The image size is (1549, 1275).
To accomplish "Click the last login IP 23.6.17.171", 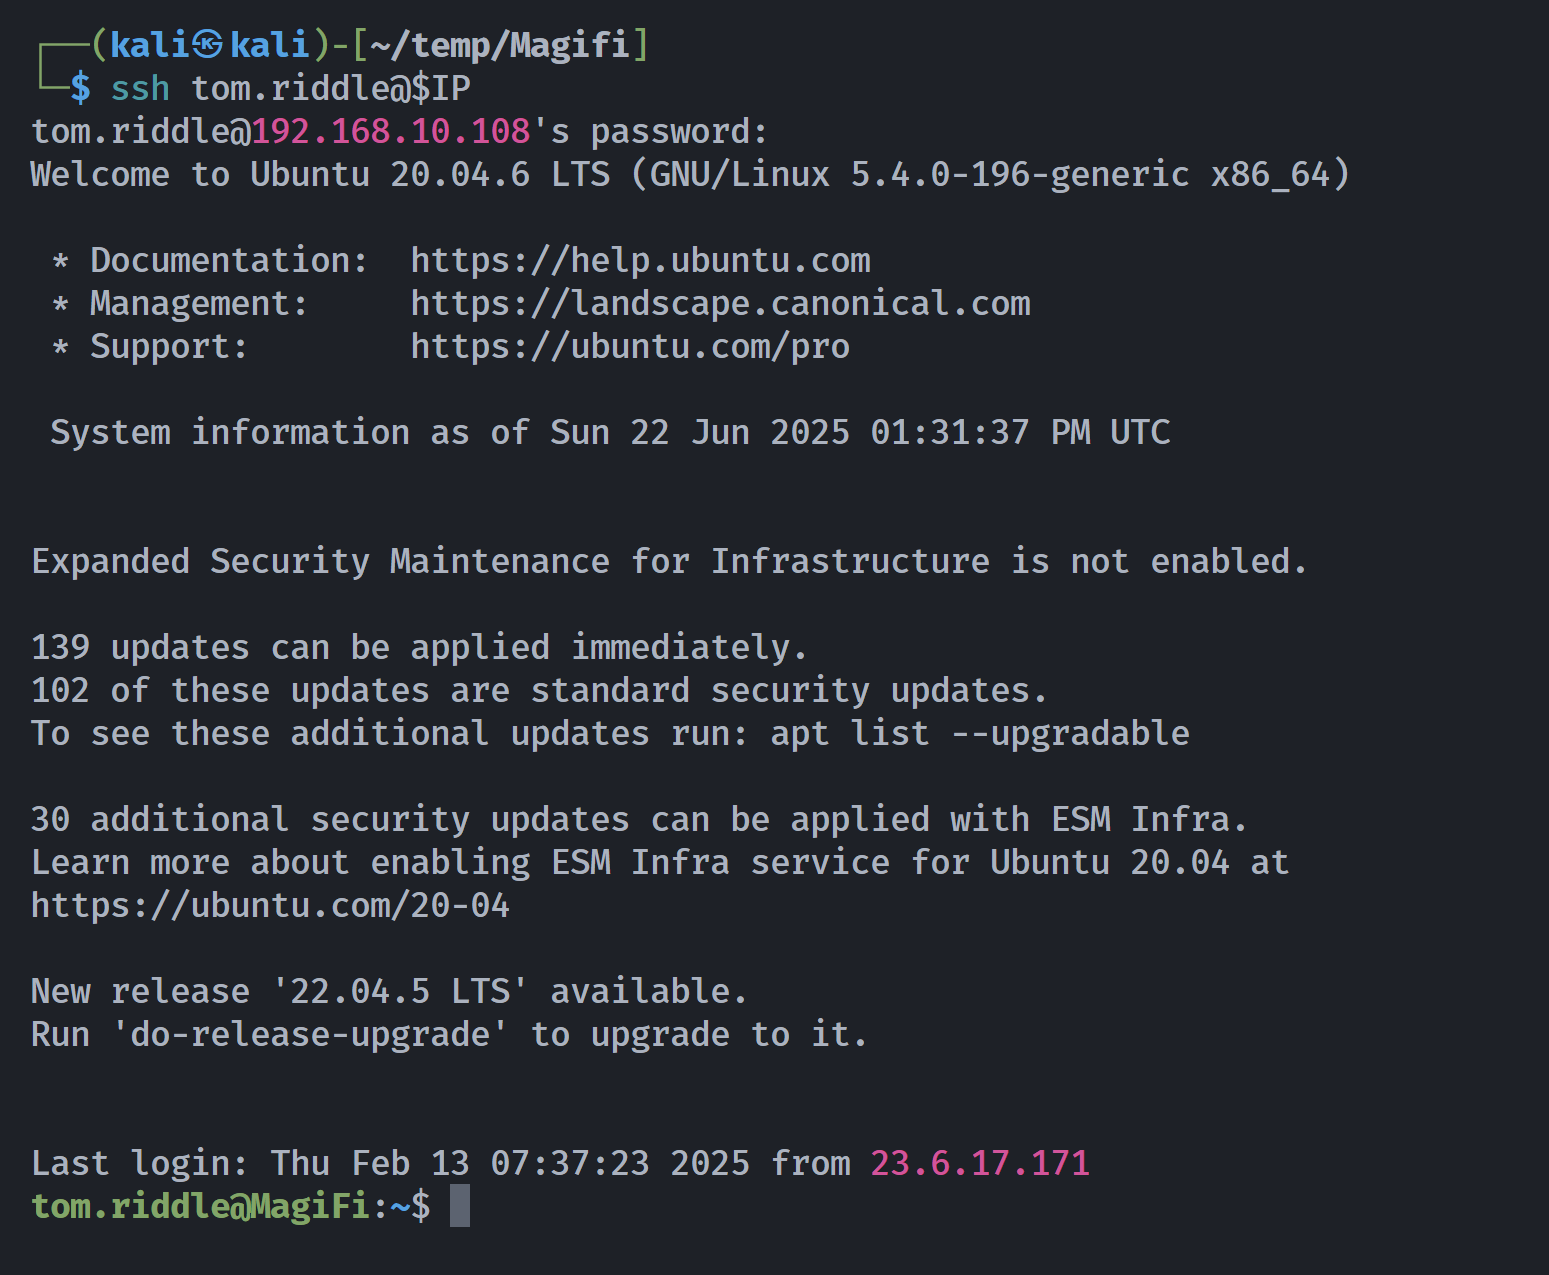I will tap(980, 1163).
